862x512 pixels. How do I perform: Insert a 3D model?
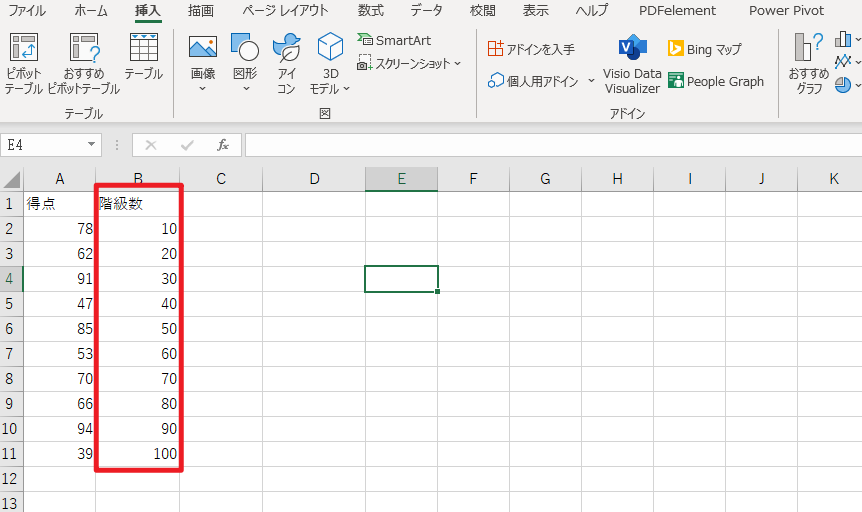pos(330,63)
